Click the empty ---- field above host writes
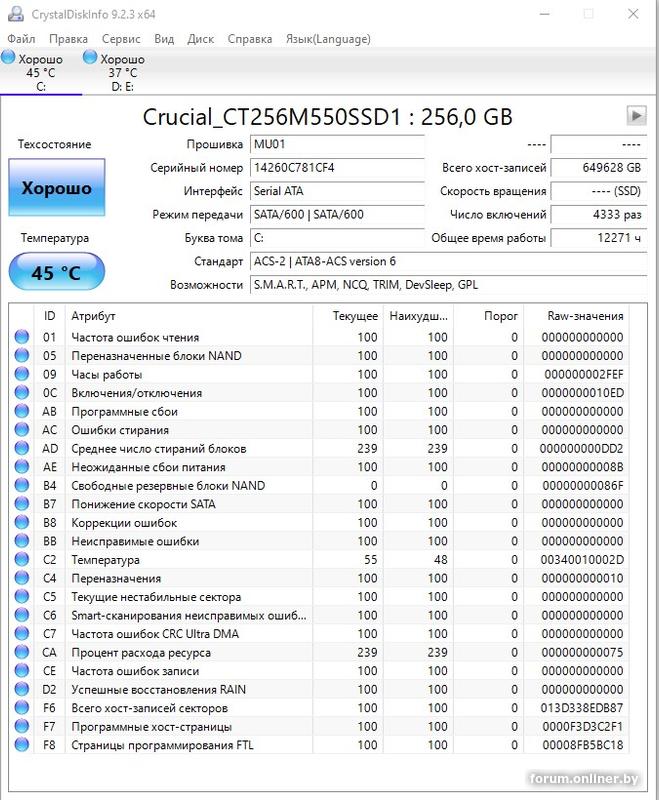 pyautogui.click(x=599, y=144)
